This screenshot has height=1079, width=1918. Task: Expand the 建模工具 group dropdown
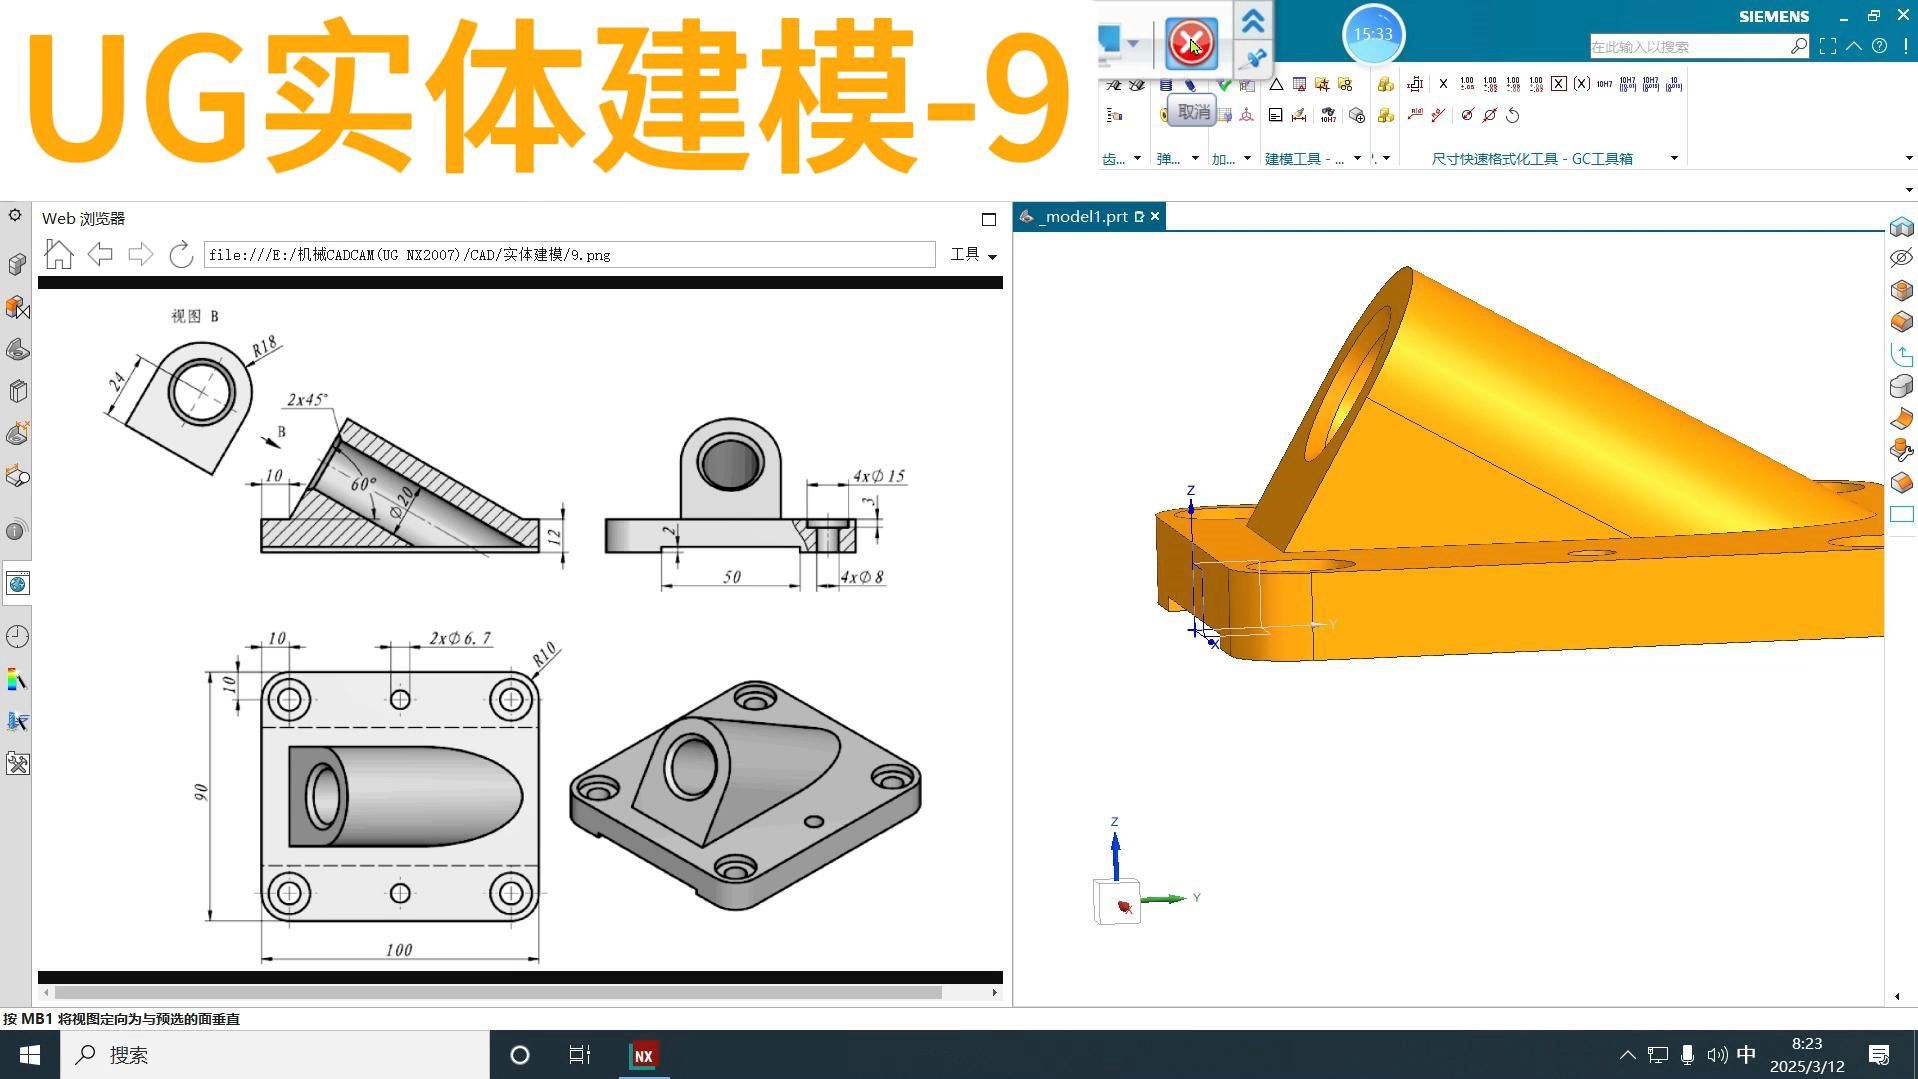[x=1357, y=160]
